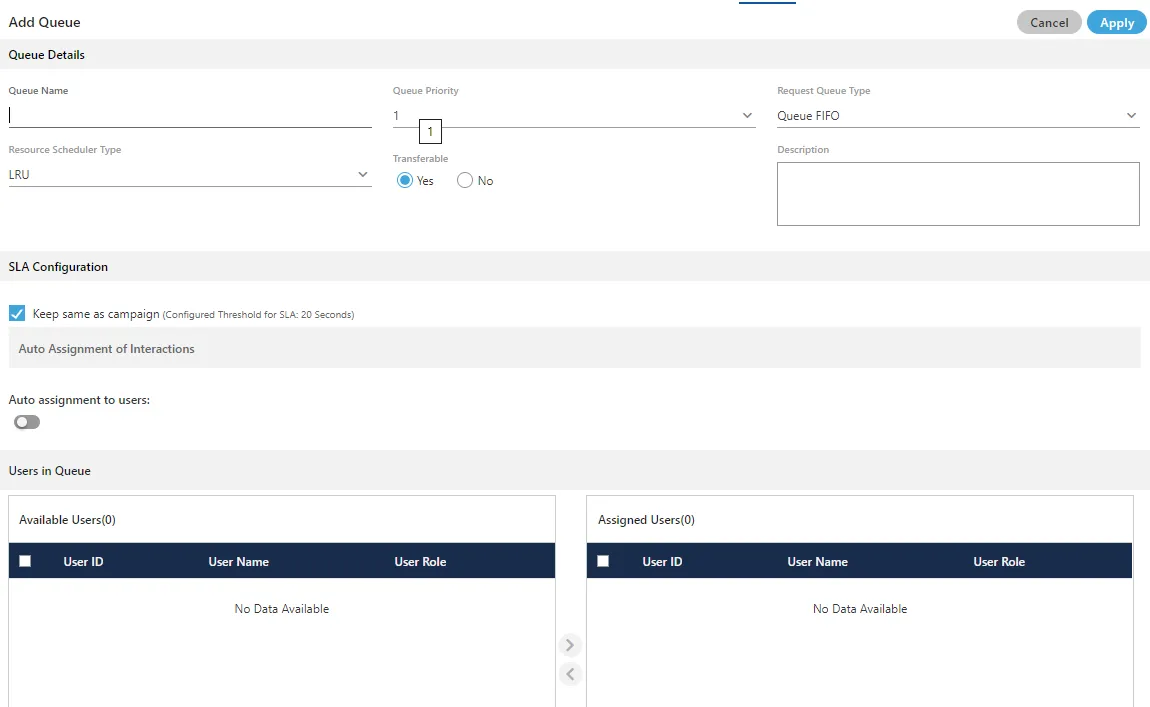The height and width of the screenshot is (707, 1150).
Task: Click User Name header in Assigned Users
Action: point(818,562)
